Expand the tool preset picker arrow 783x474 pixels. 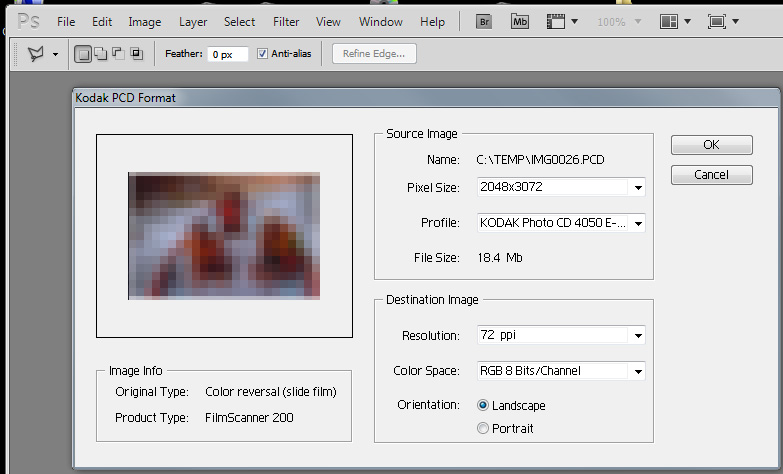(55, 54)
